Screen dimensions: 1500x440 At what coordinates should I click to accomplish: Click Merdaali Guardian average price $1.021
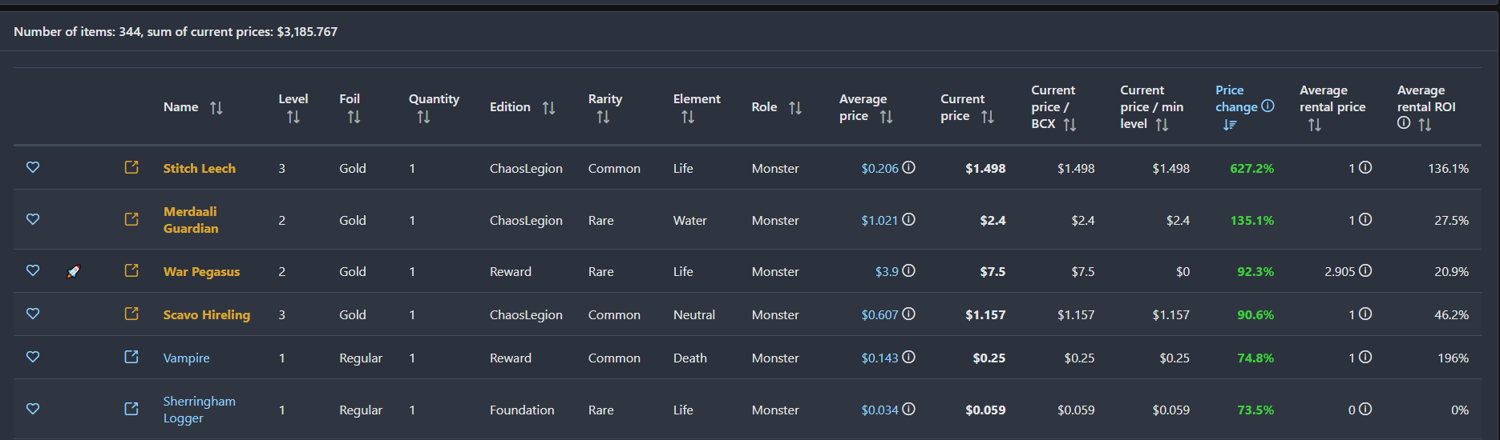[879, 220]
